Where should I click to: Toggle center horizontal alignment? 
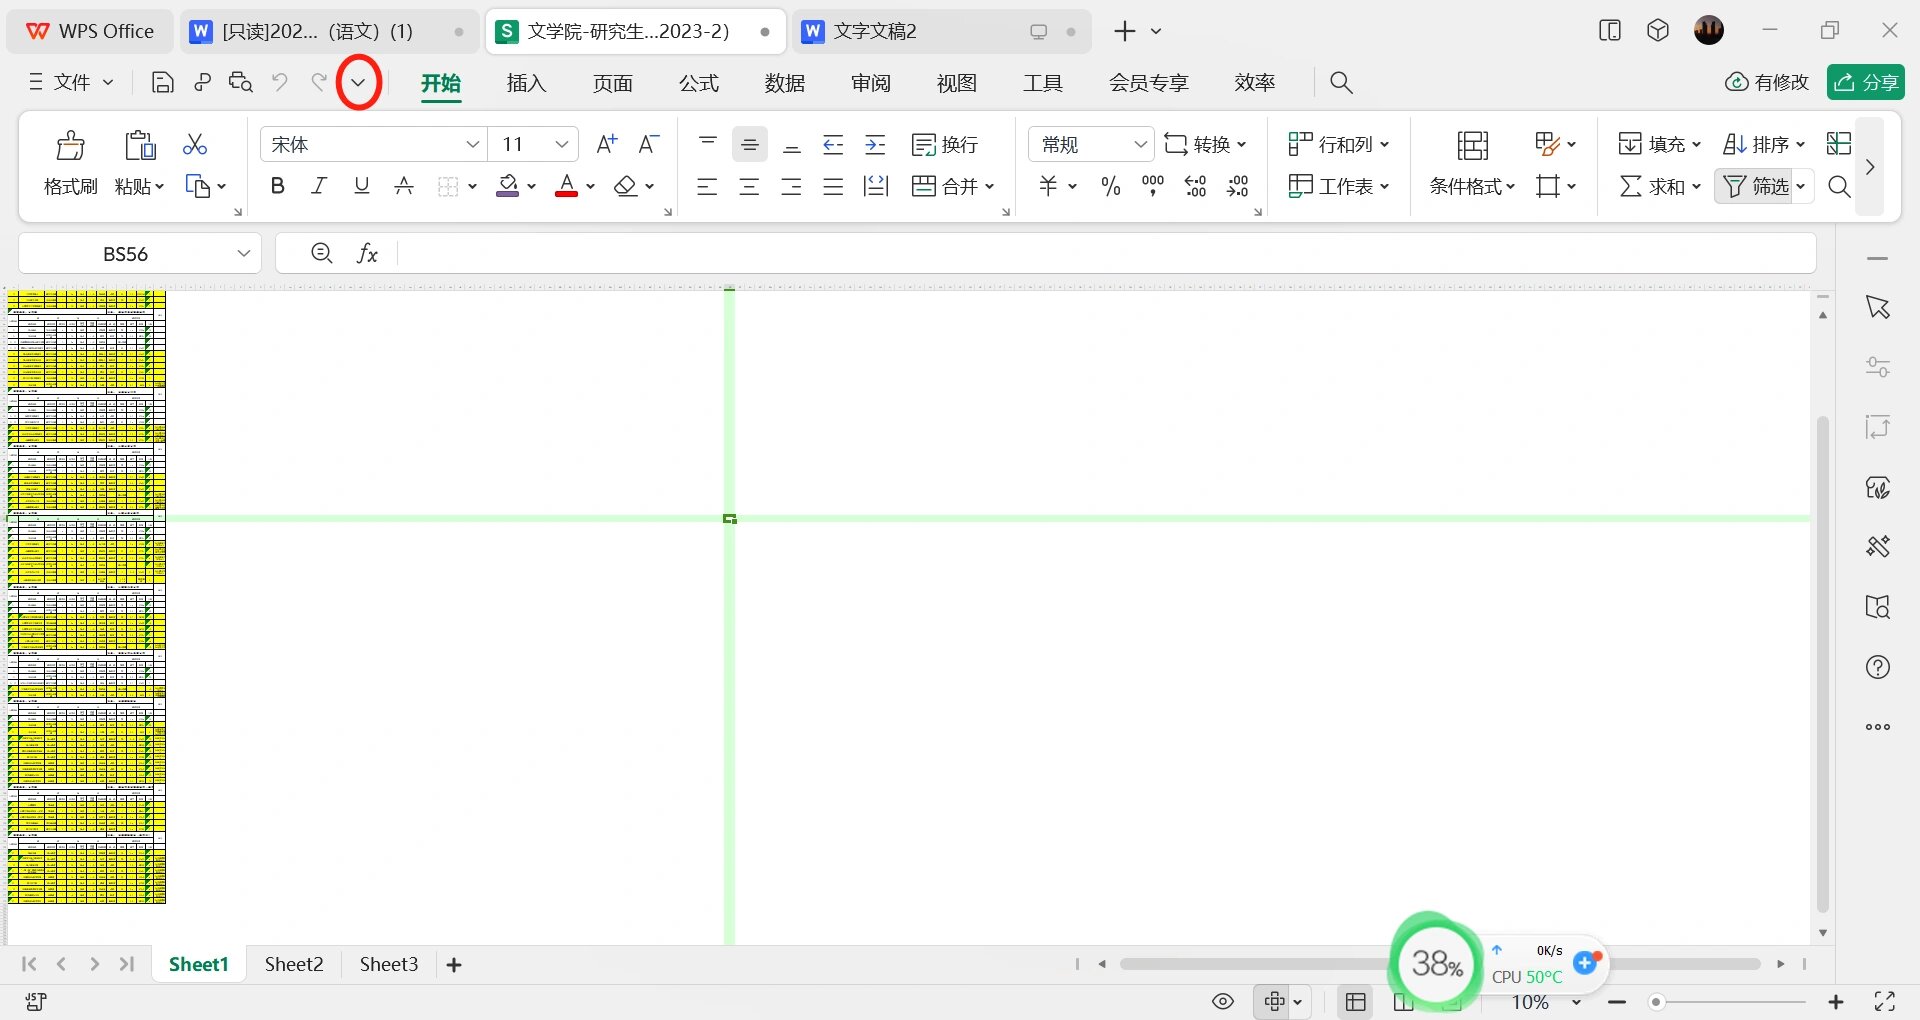tap(749, 186)
